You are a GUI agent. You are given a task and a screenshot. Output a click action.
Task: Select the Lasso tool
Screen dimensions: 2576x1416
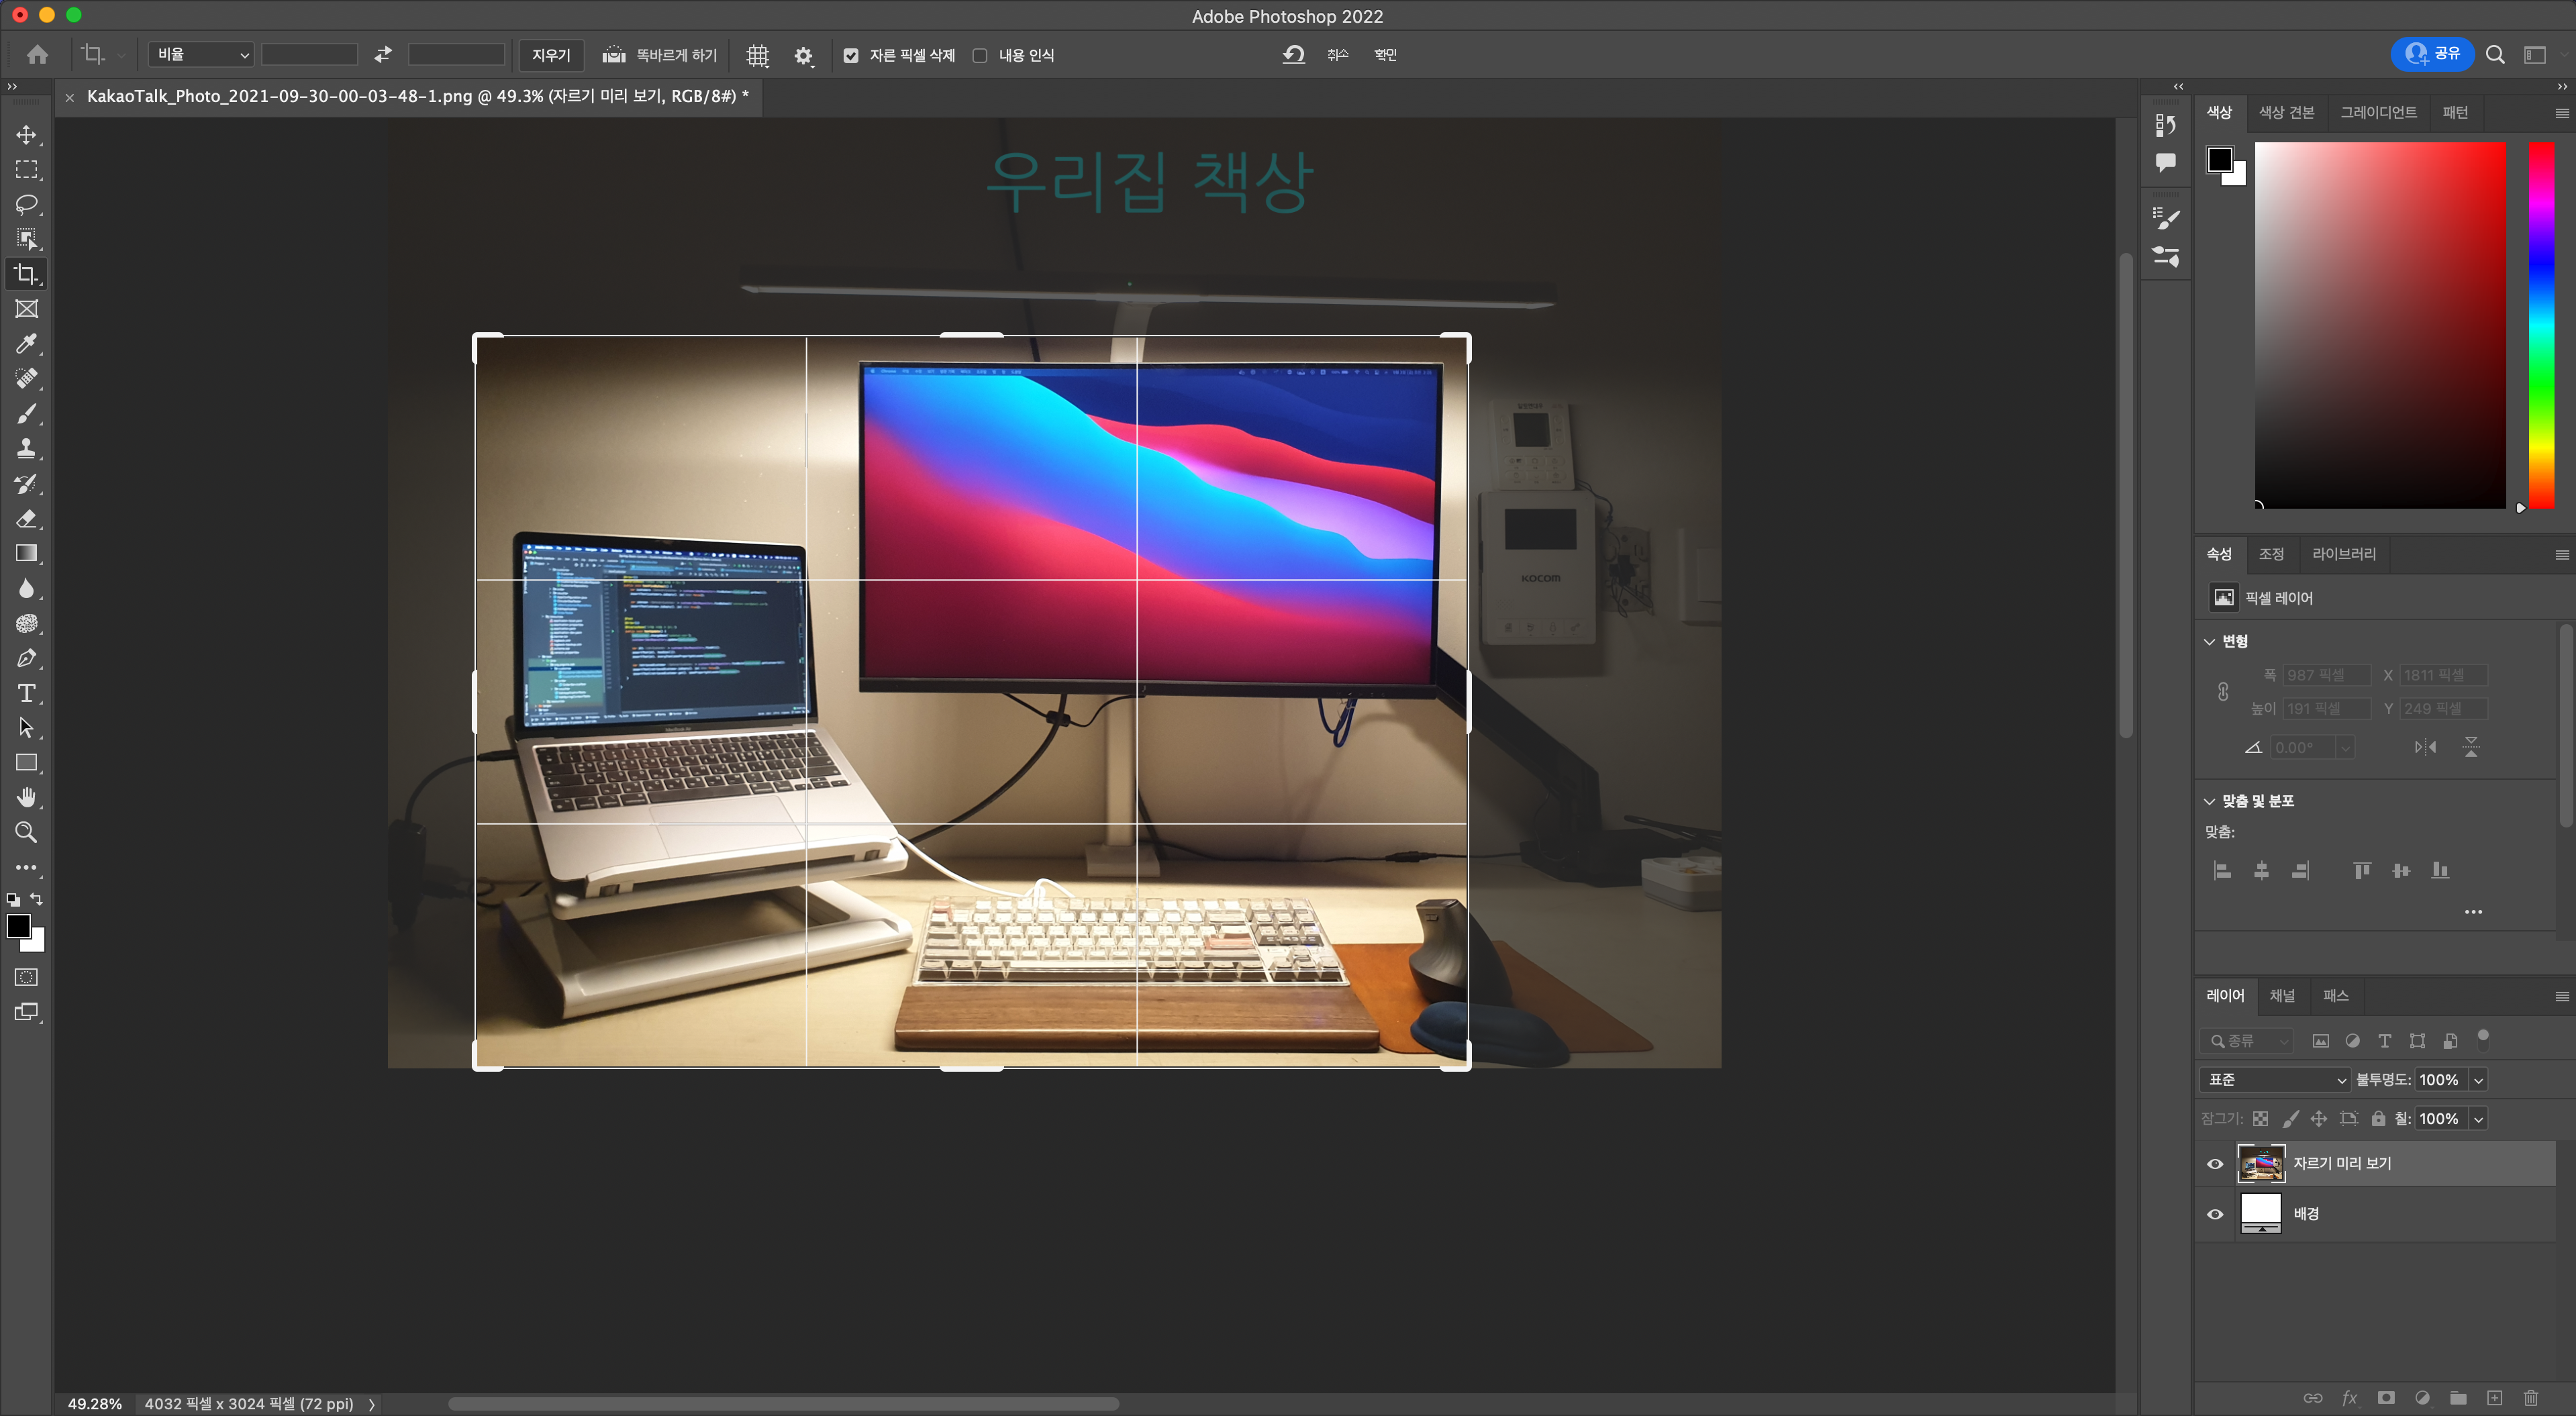[26, 204]
